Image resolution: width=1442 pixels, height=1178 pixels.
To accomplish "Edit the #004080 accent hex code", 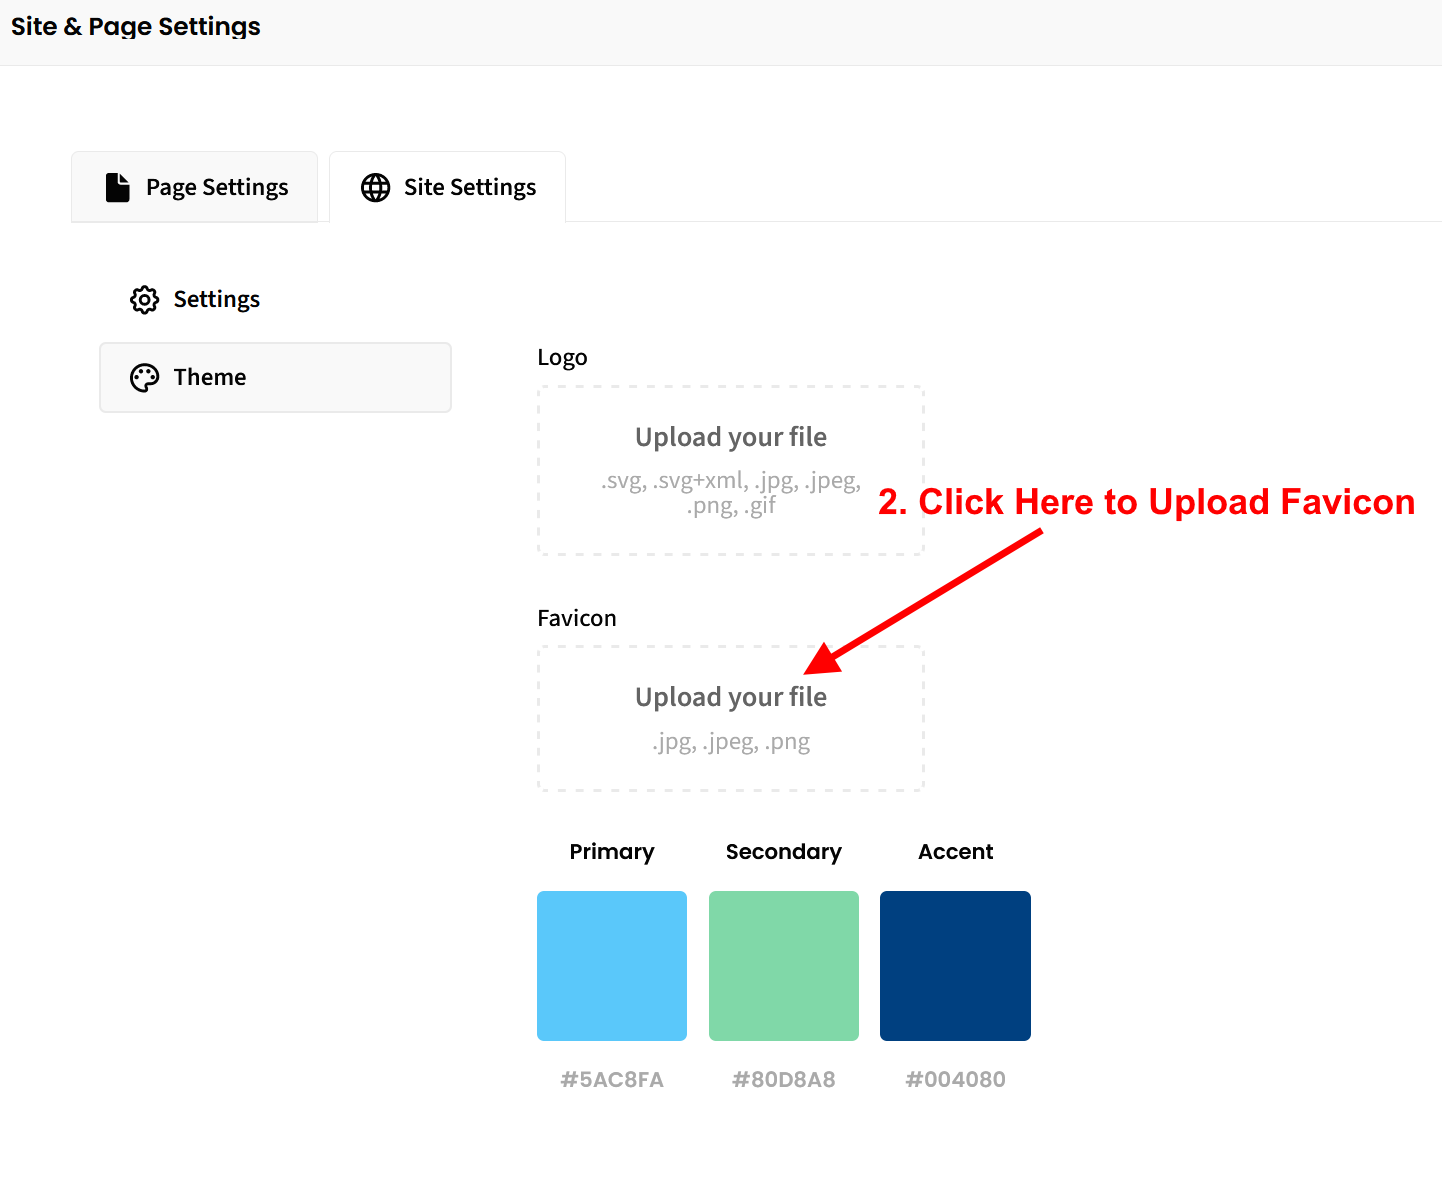I will click(x=955, y=1079).
